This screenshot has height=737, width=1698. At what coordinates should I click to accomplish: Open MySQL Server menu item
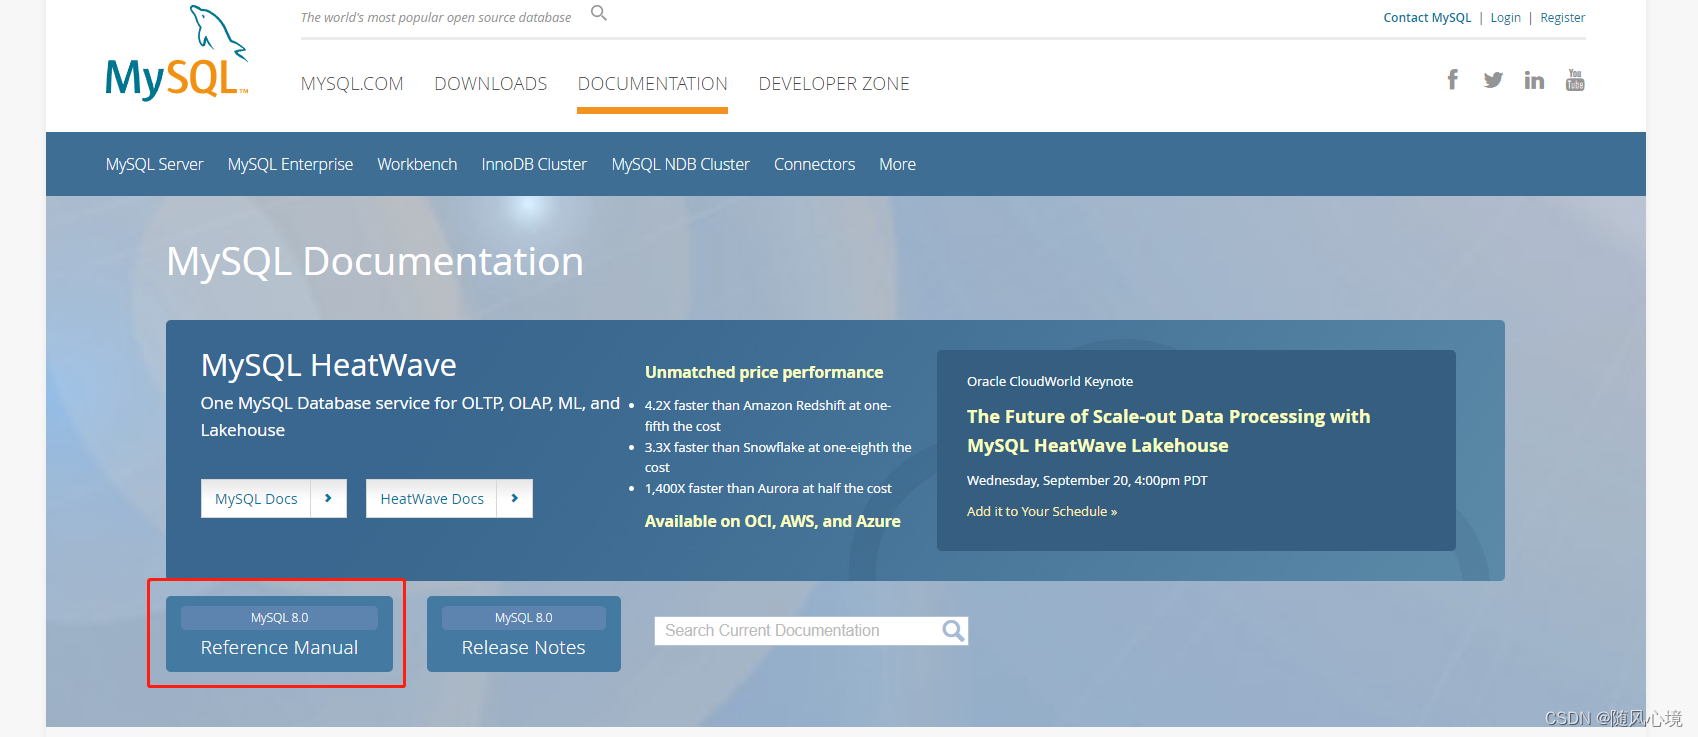(x=155, y=164)
